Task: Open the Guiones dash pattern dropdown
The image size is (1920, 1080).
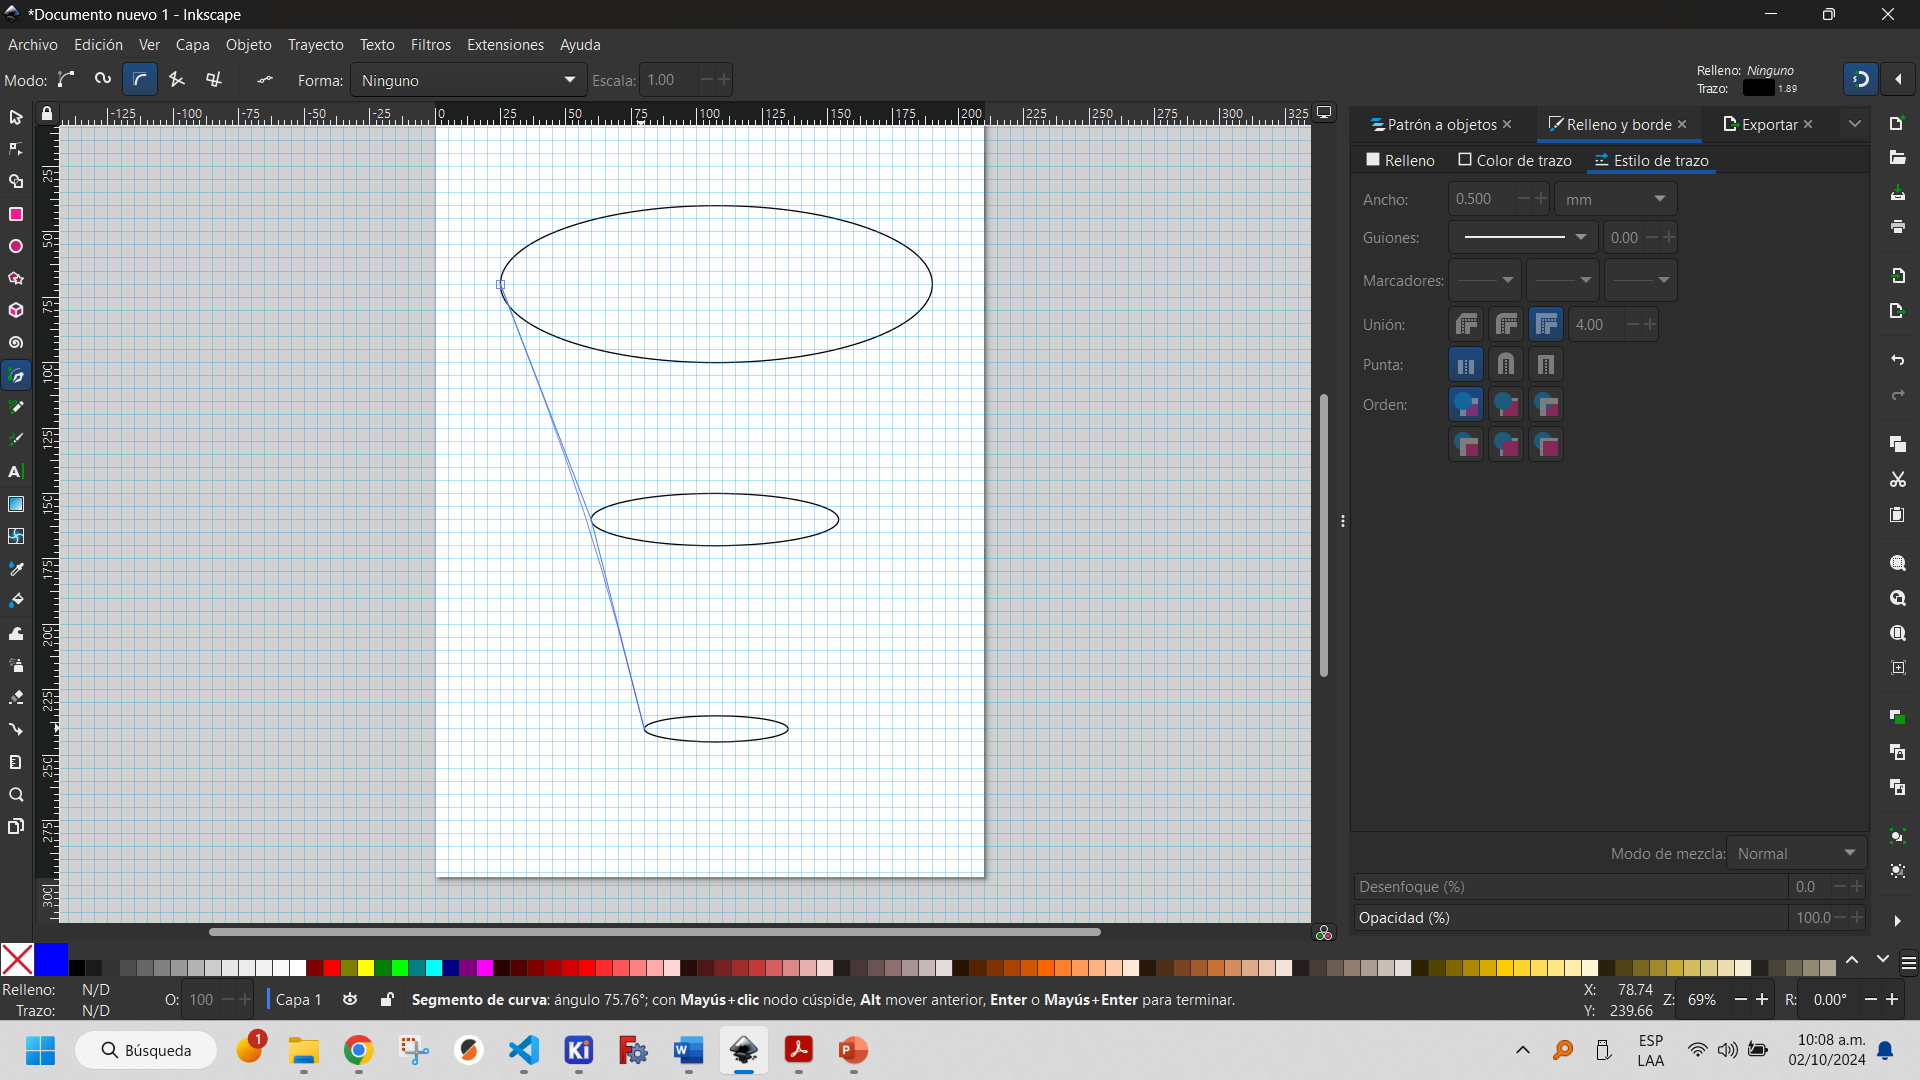Action: coord(1524,238)
